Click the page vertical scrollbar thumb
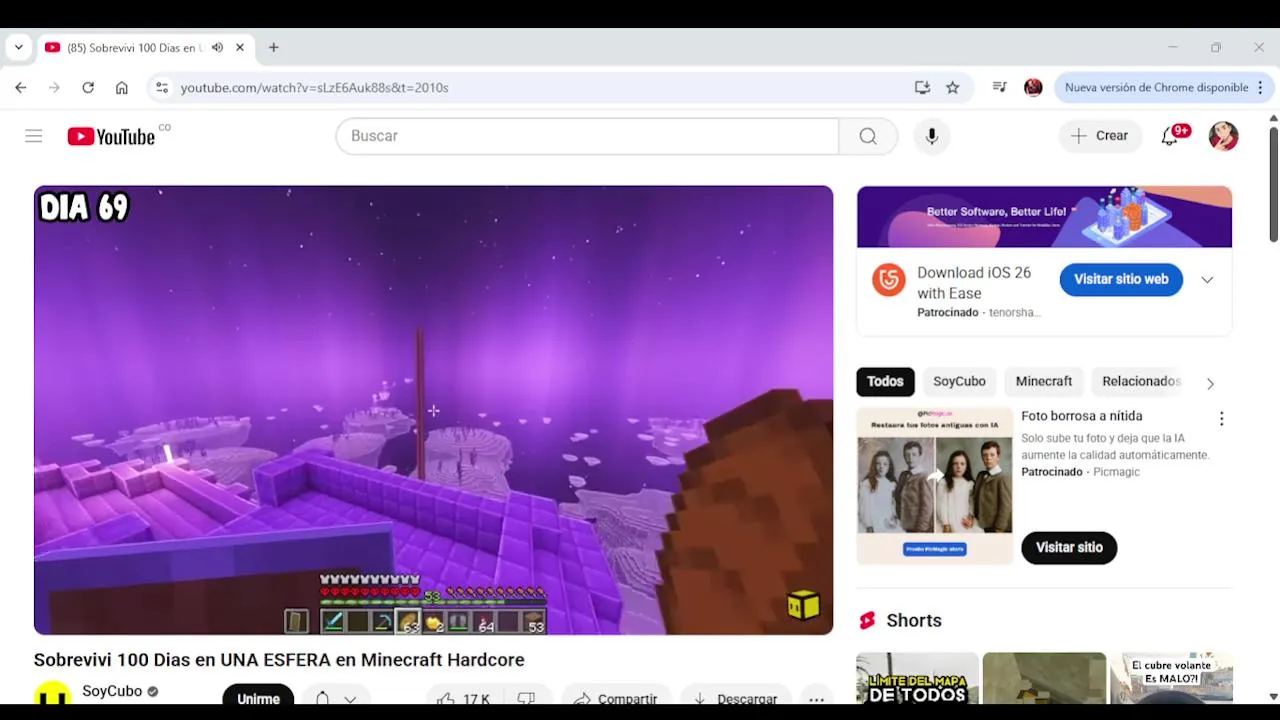The width and height of the screenshot is (1280, 720). [1273, 184]
